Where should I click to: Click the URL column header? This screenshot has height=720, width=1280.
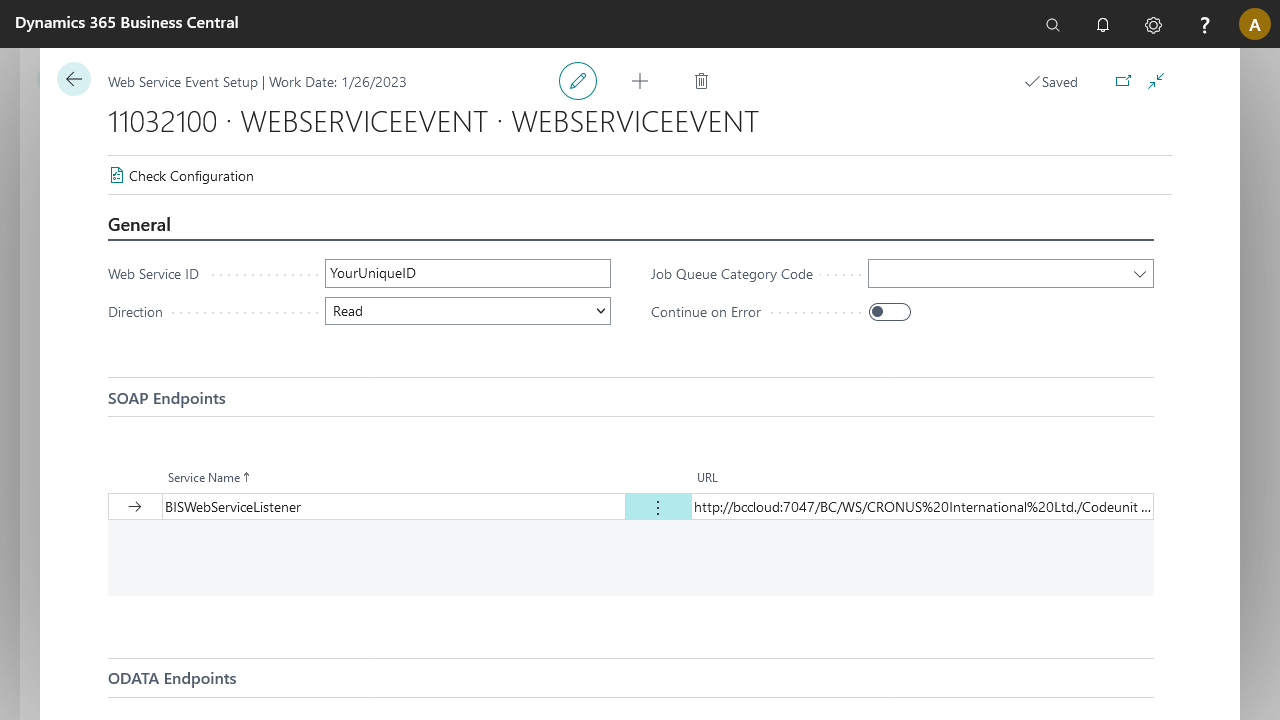[707, 478]
